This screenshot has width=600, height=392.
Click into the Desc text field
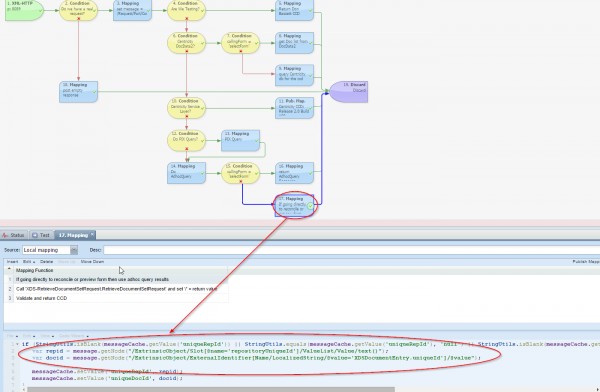point(351,250)
